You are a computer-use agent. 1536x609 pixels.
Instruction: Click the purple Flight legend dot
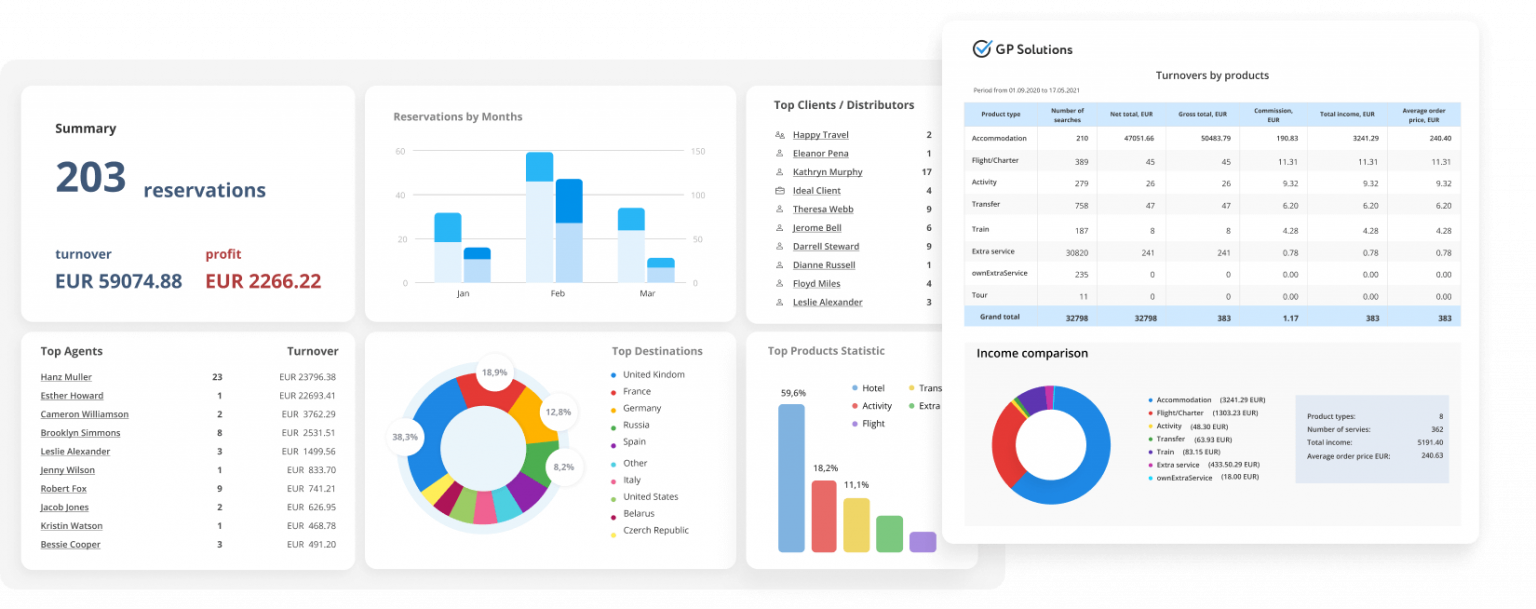pos(855,423)
